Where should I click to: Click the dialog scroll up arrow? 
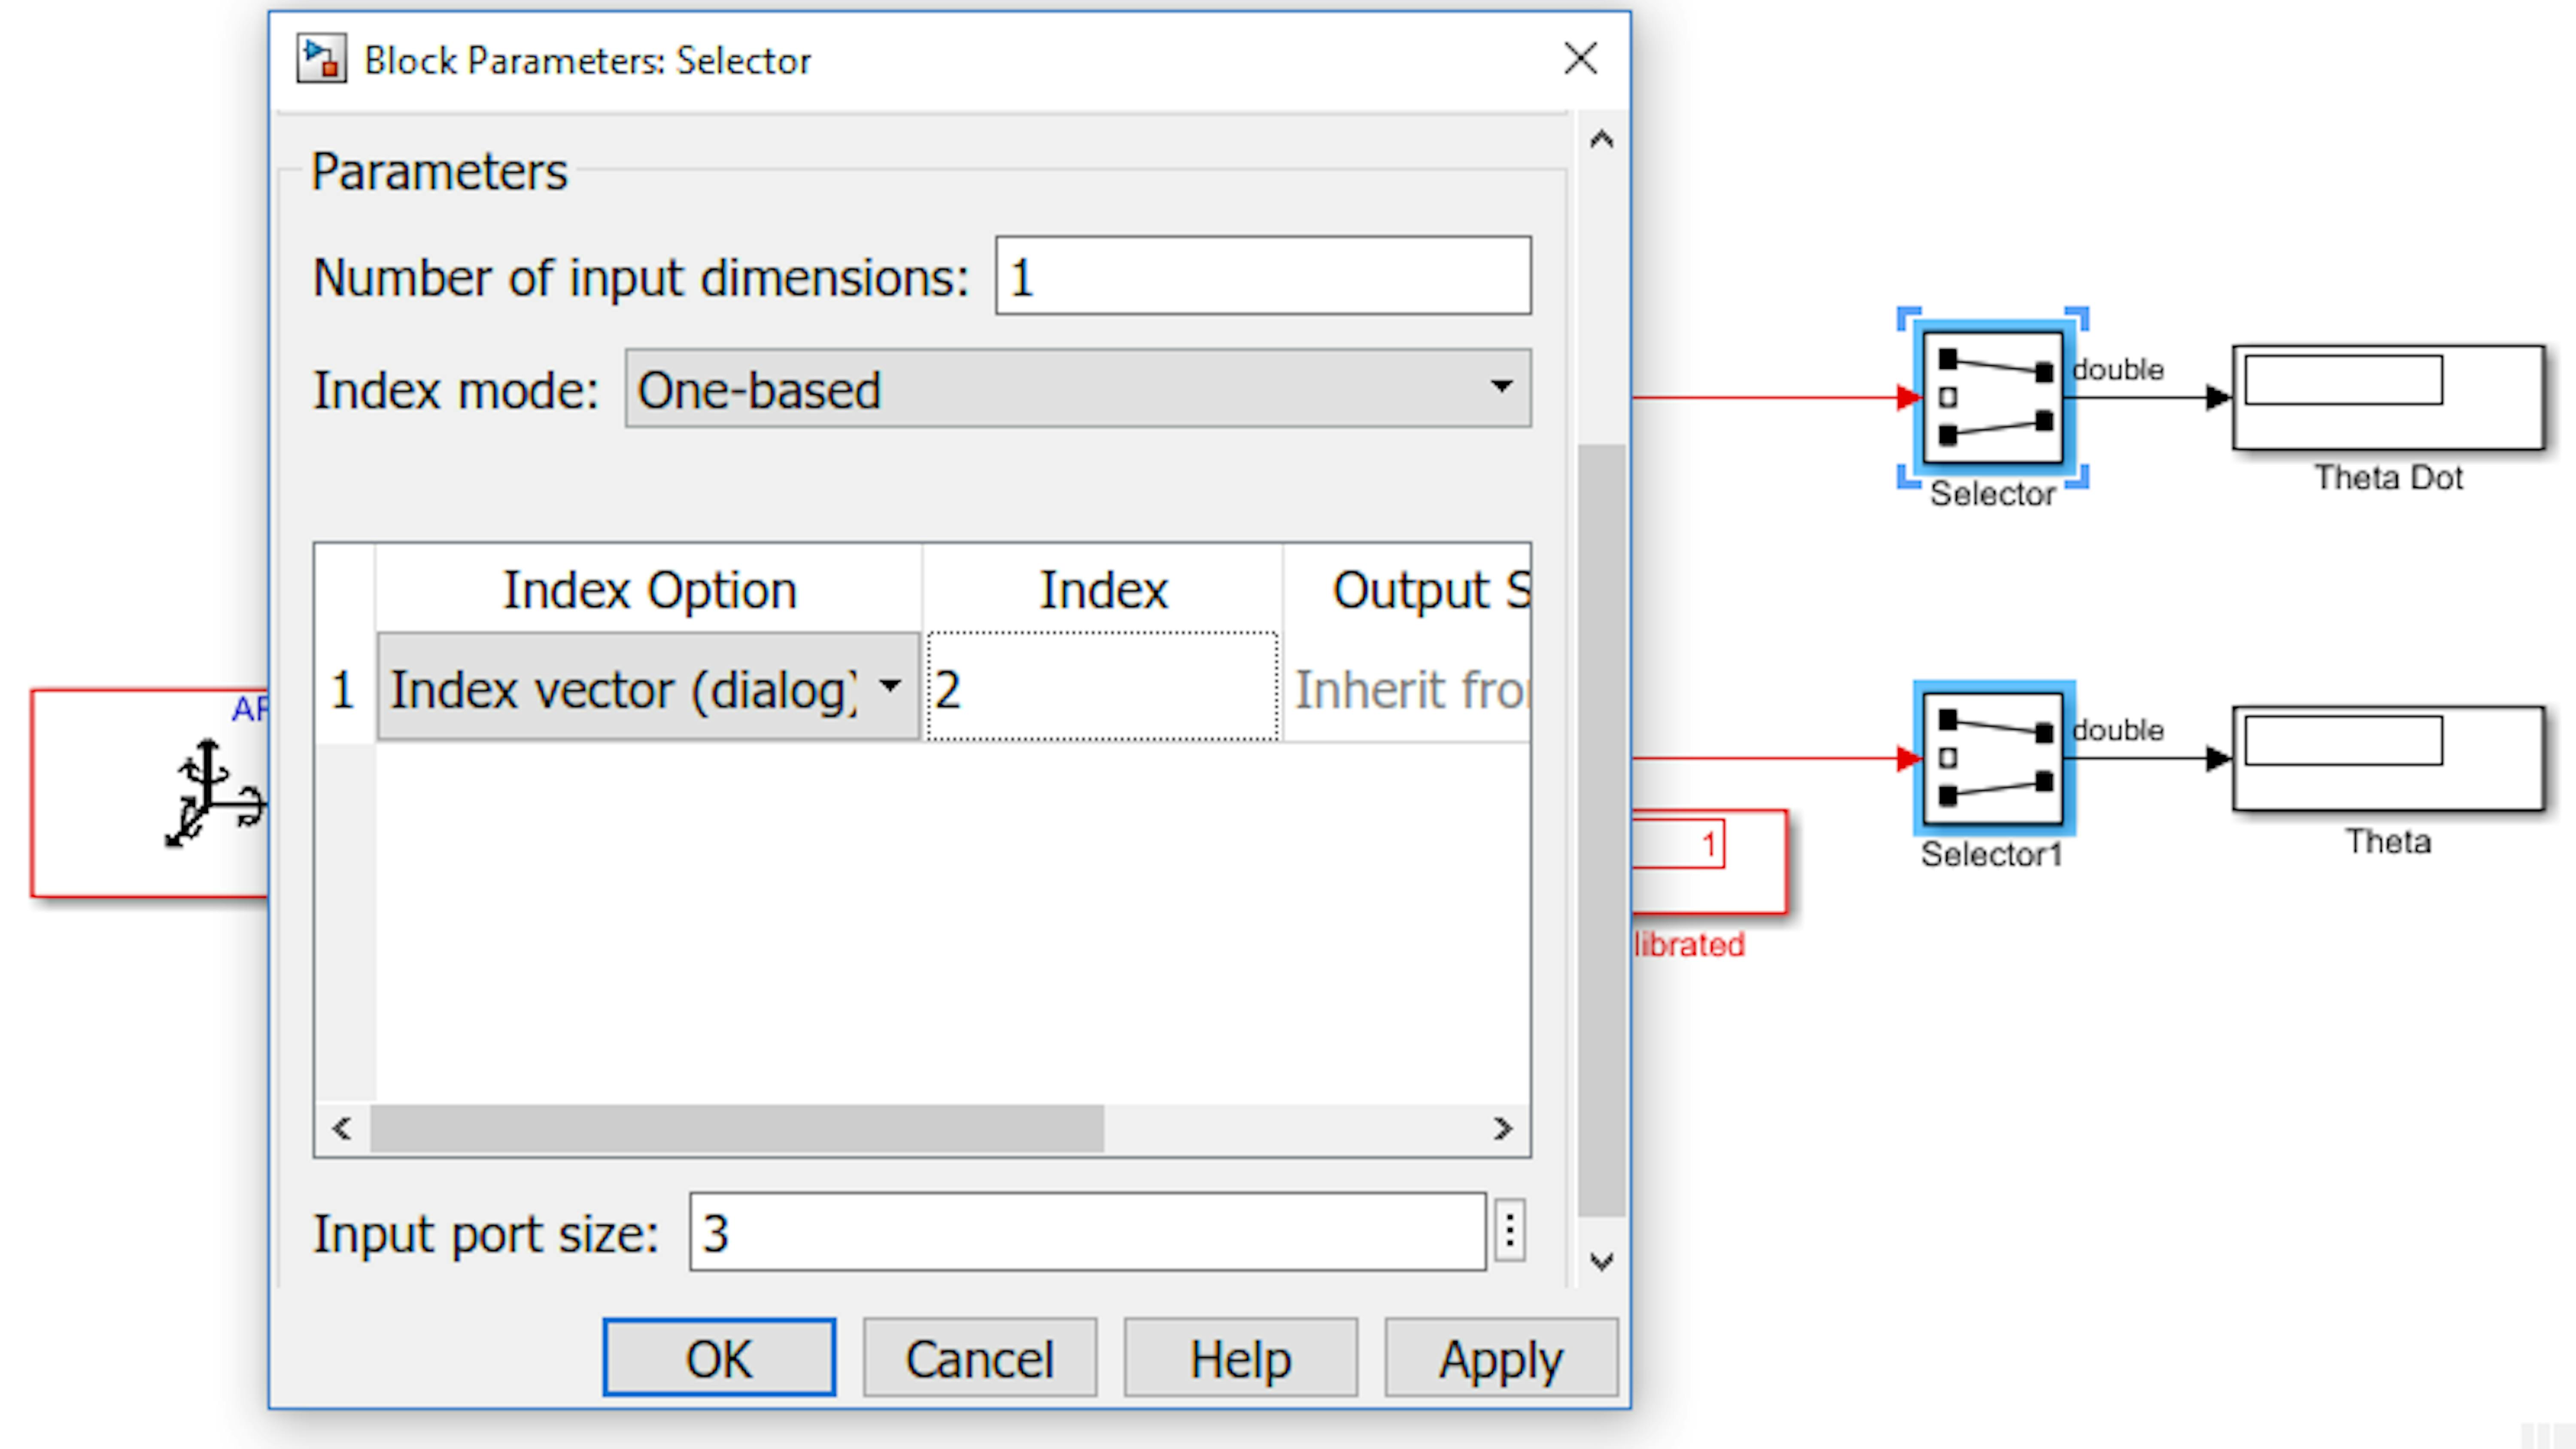[x=1601, y=140]
